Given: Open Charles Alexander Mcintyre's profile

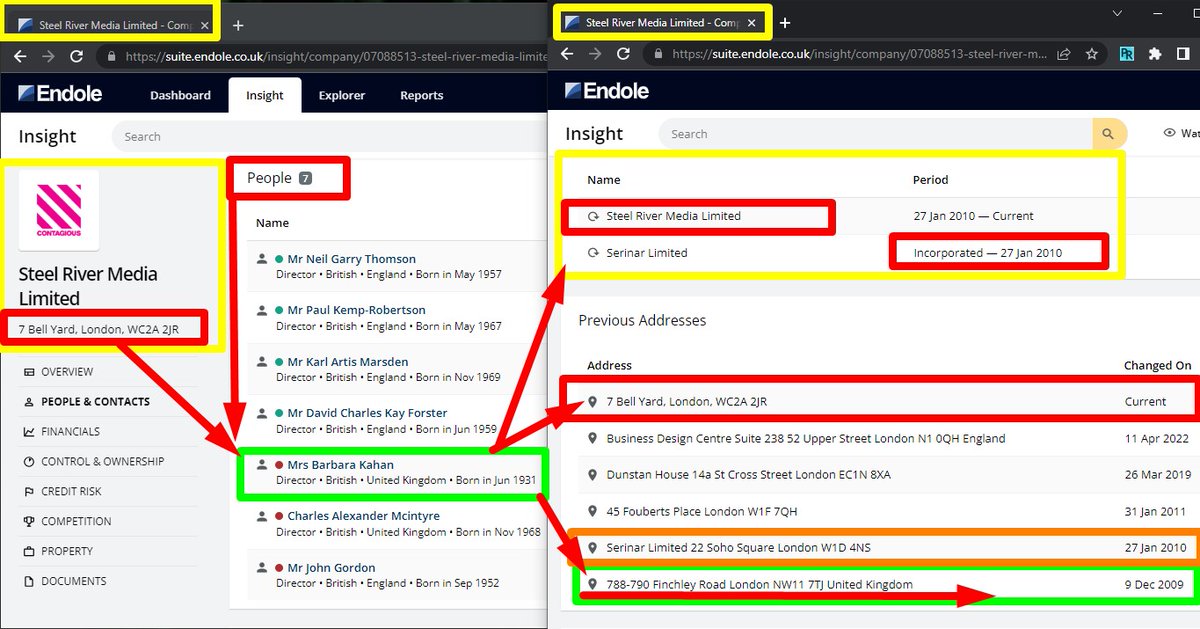Looking at the screenshot, I should click(363, 516).
